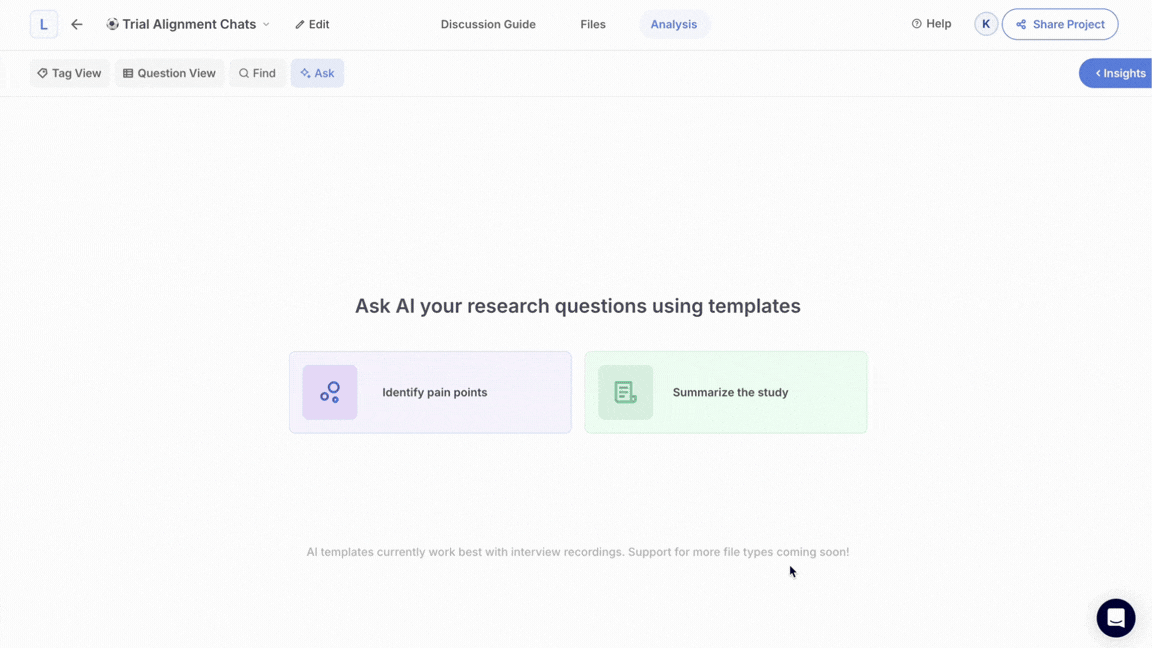Click the Edit pencil button
1152x648 pixels.
(312, 24)
